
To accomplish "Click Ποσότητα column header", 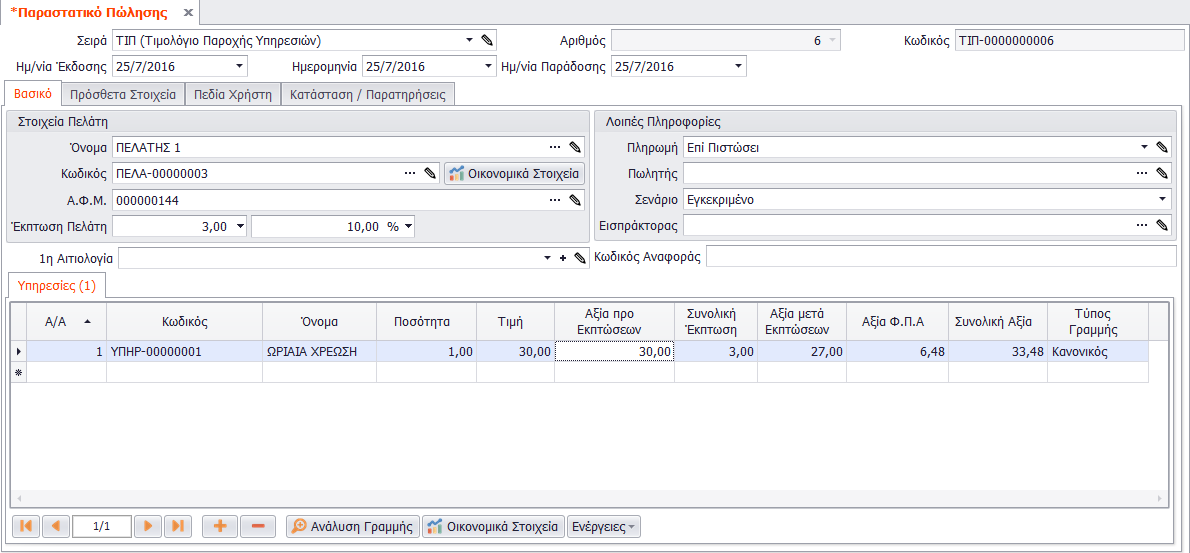I will click(427, 321).
